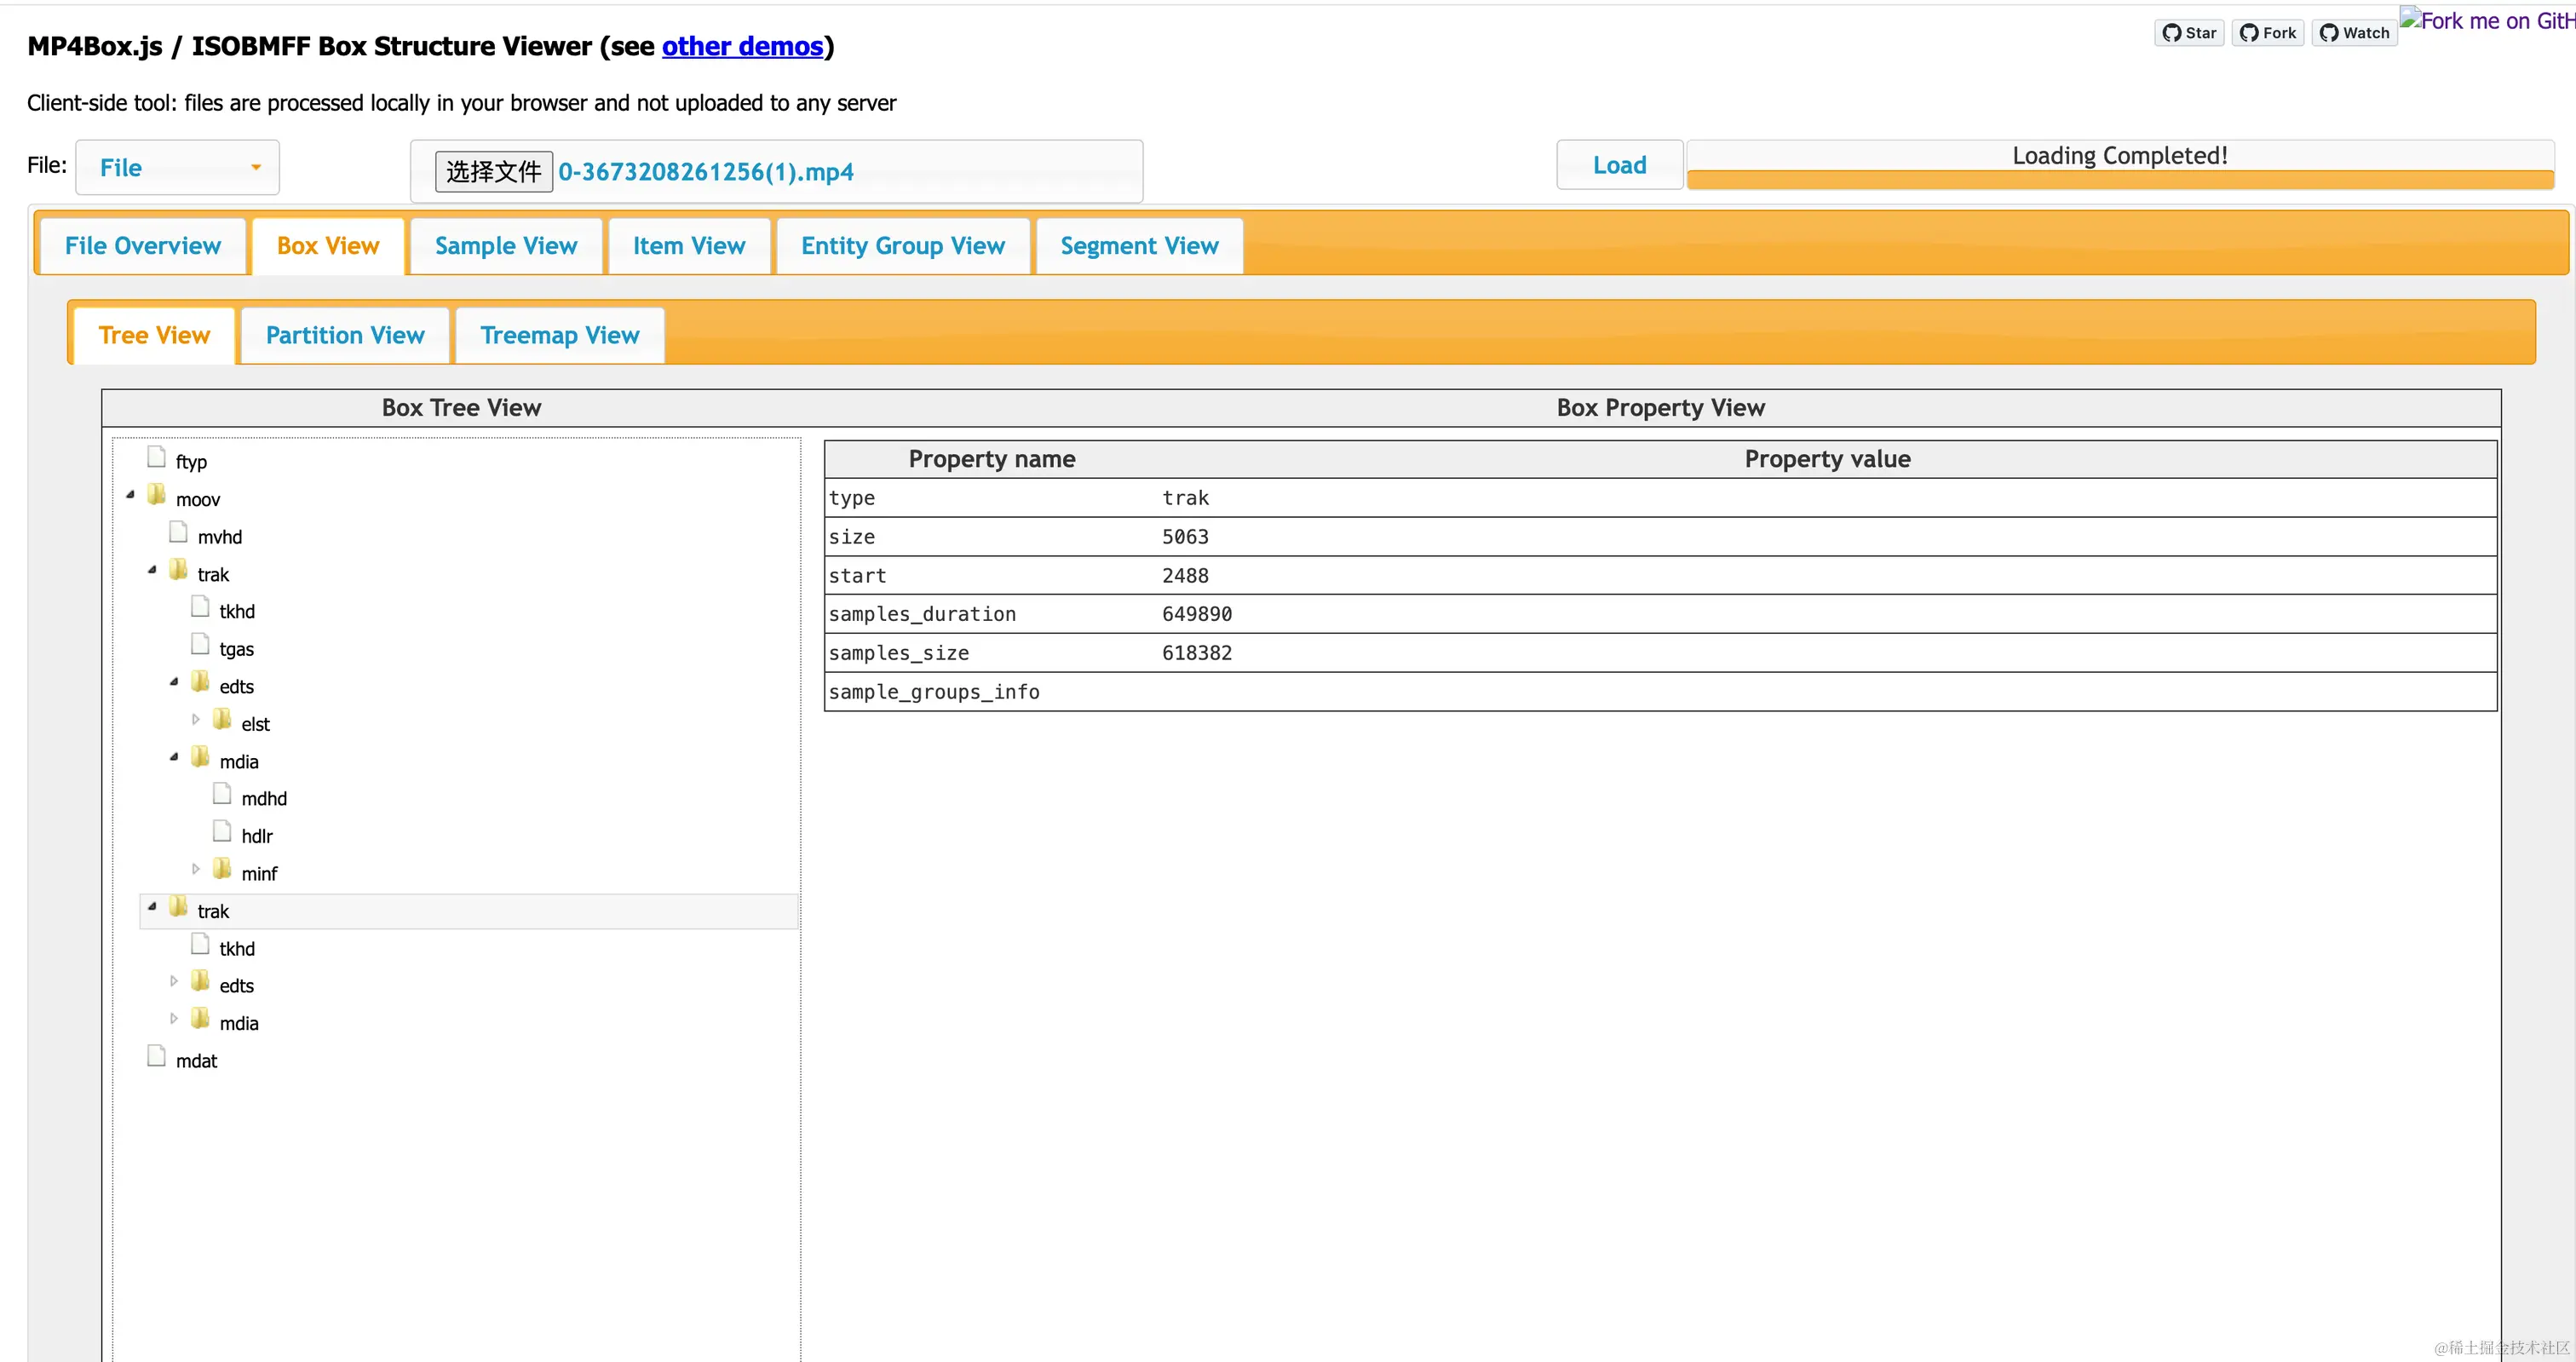Click the tgas file icon
This screenshot has height=1362, width=2576.
click(201, 645)
